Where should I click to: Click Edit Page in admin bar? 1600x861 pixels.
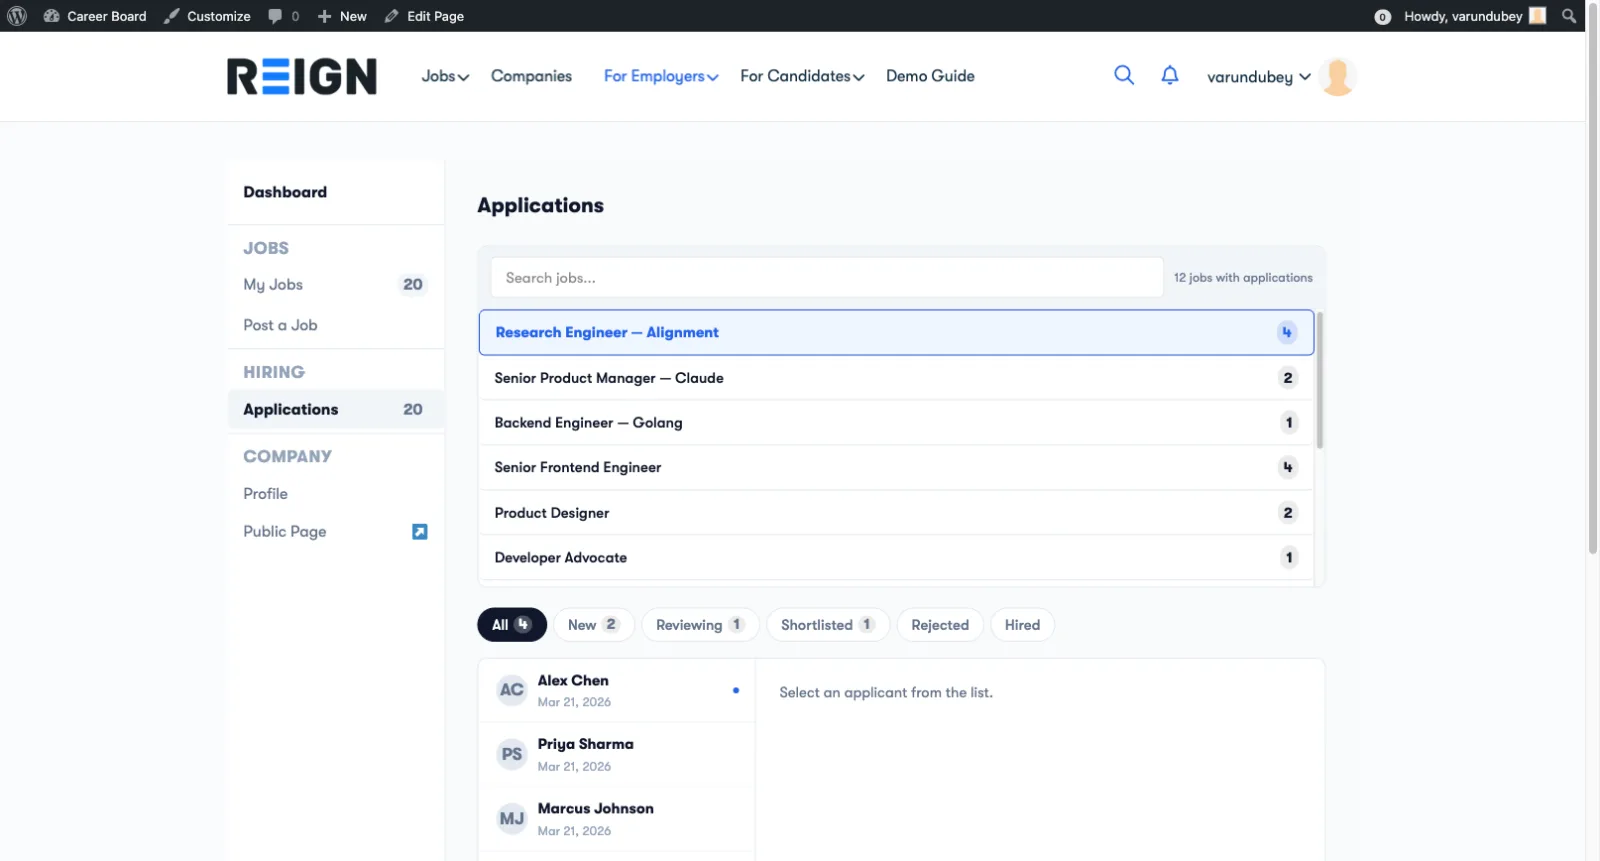(x=424, y=16)
